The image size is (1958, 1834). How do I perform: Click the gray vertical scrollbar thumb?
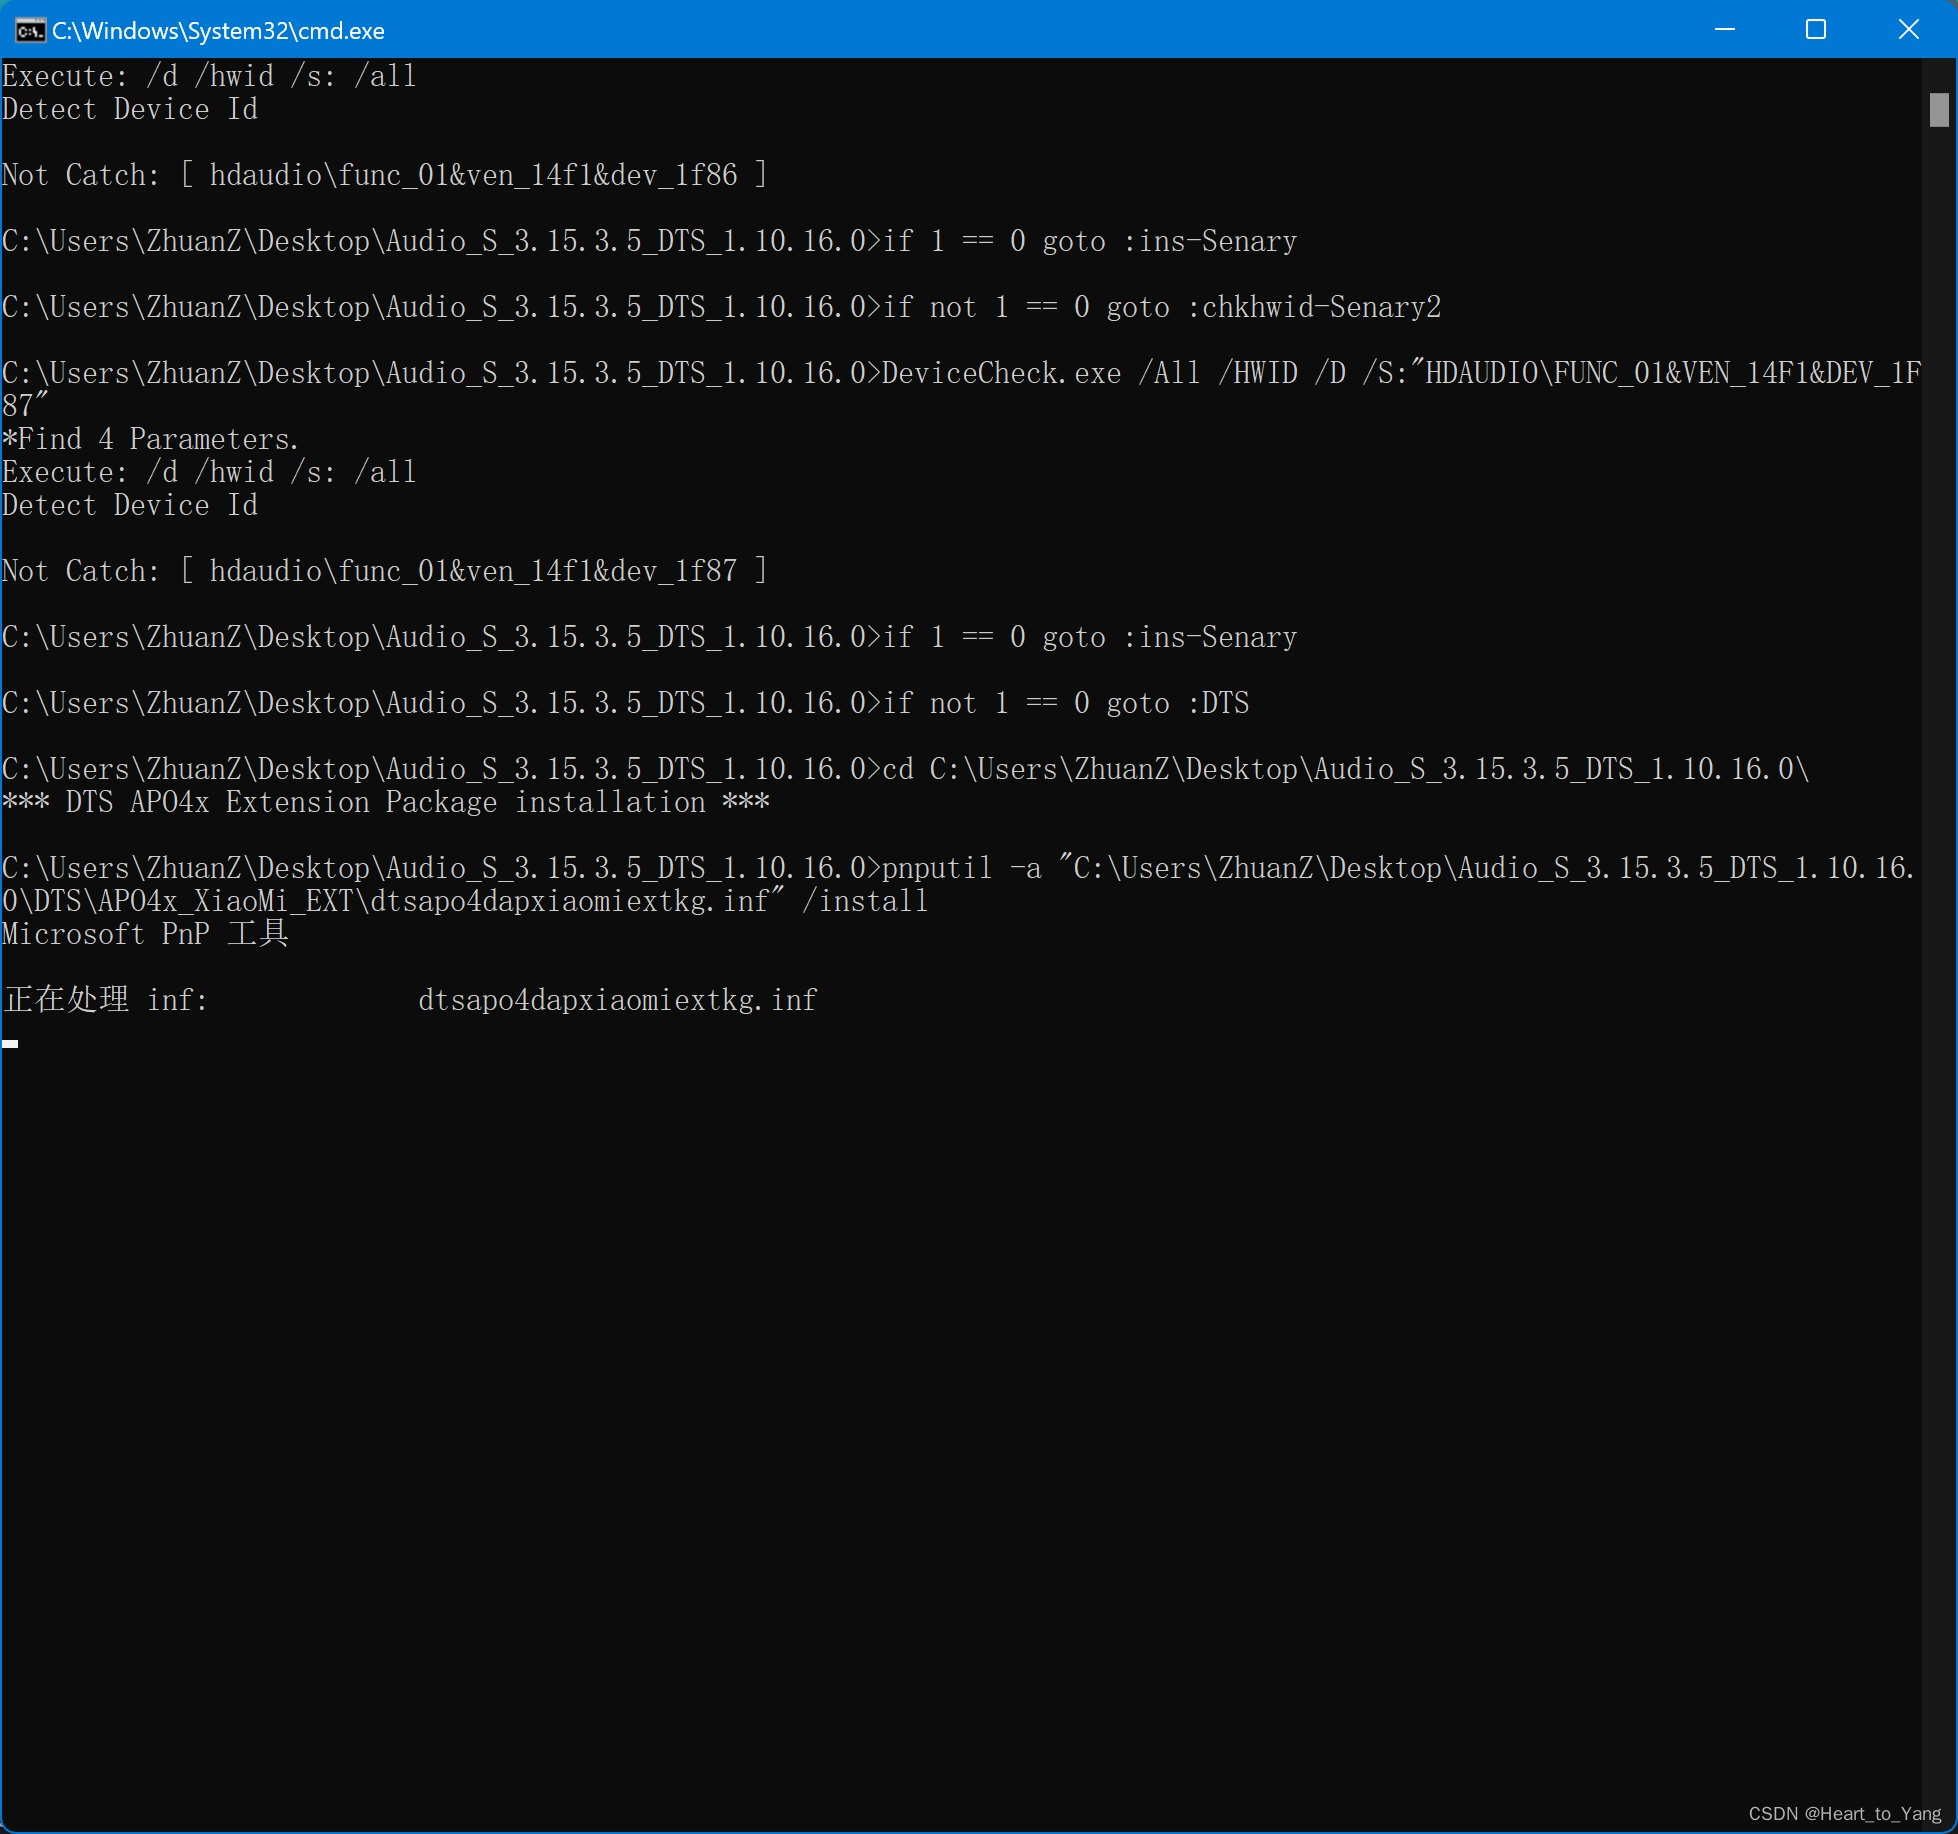coord(1939,110)
